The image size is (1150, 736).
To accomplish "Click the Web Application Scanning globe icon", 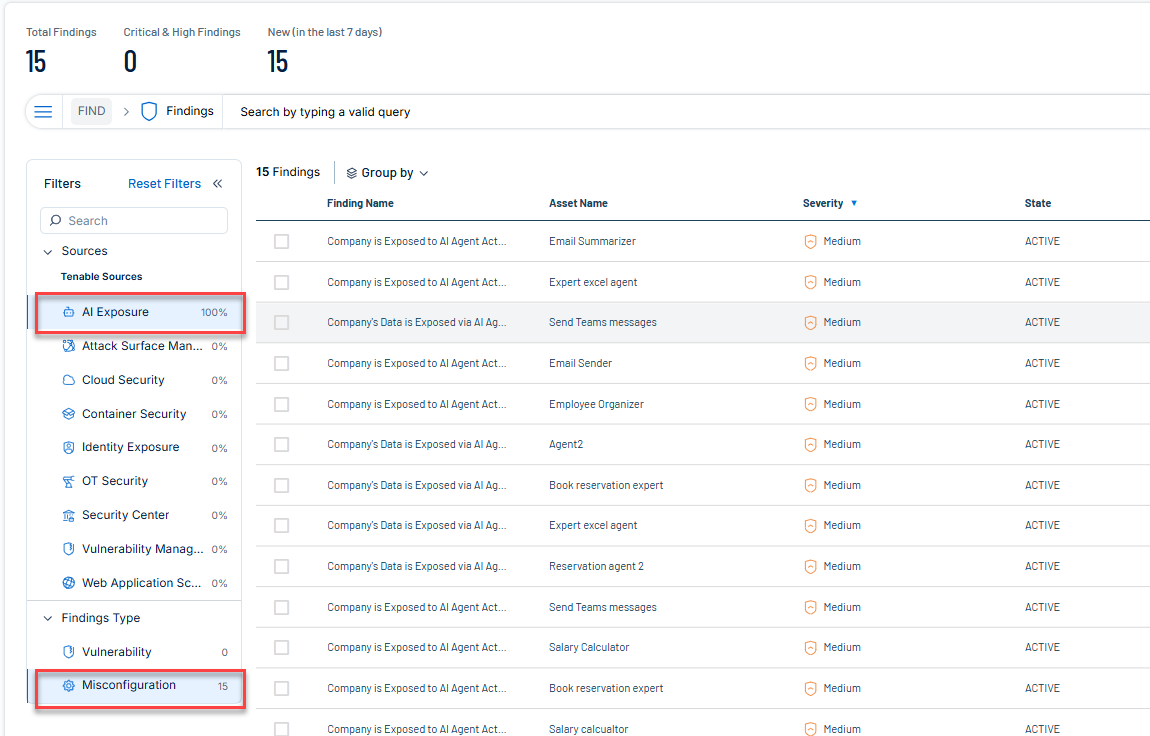I will click(x=69, y=583).
